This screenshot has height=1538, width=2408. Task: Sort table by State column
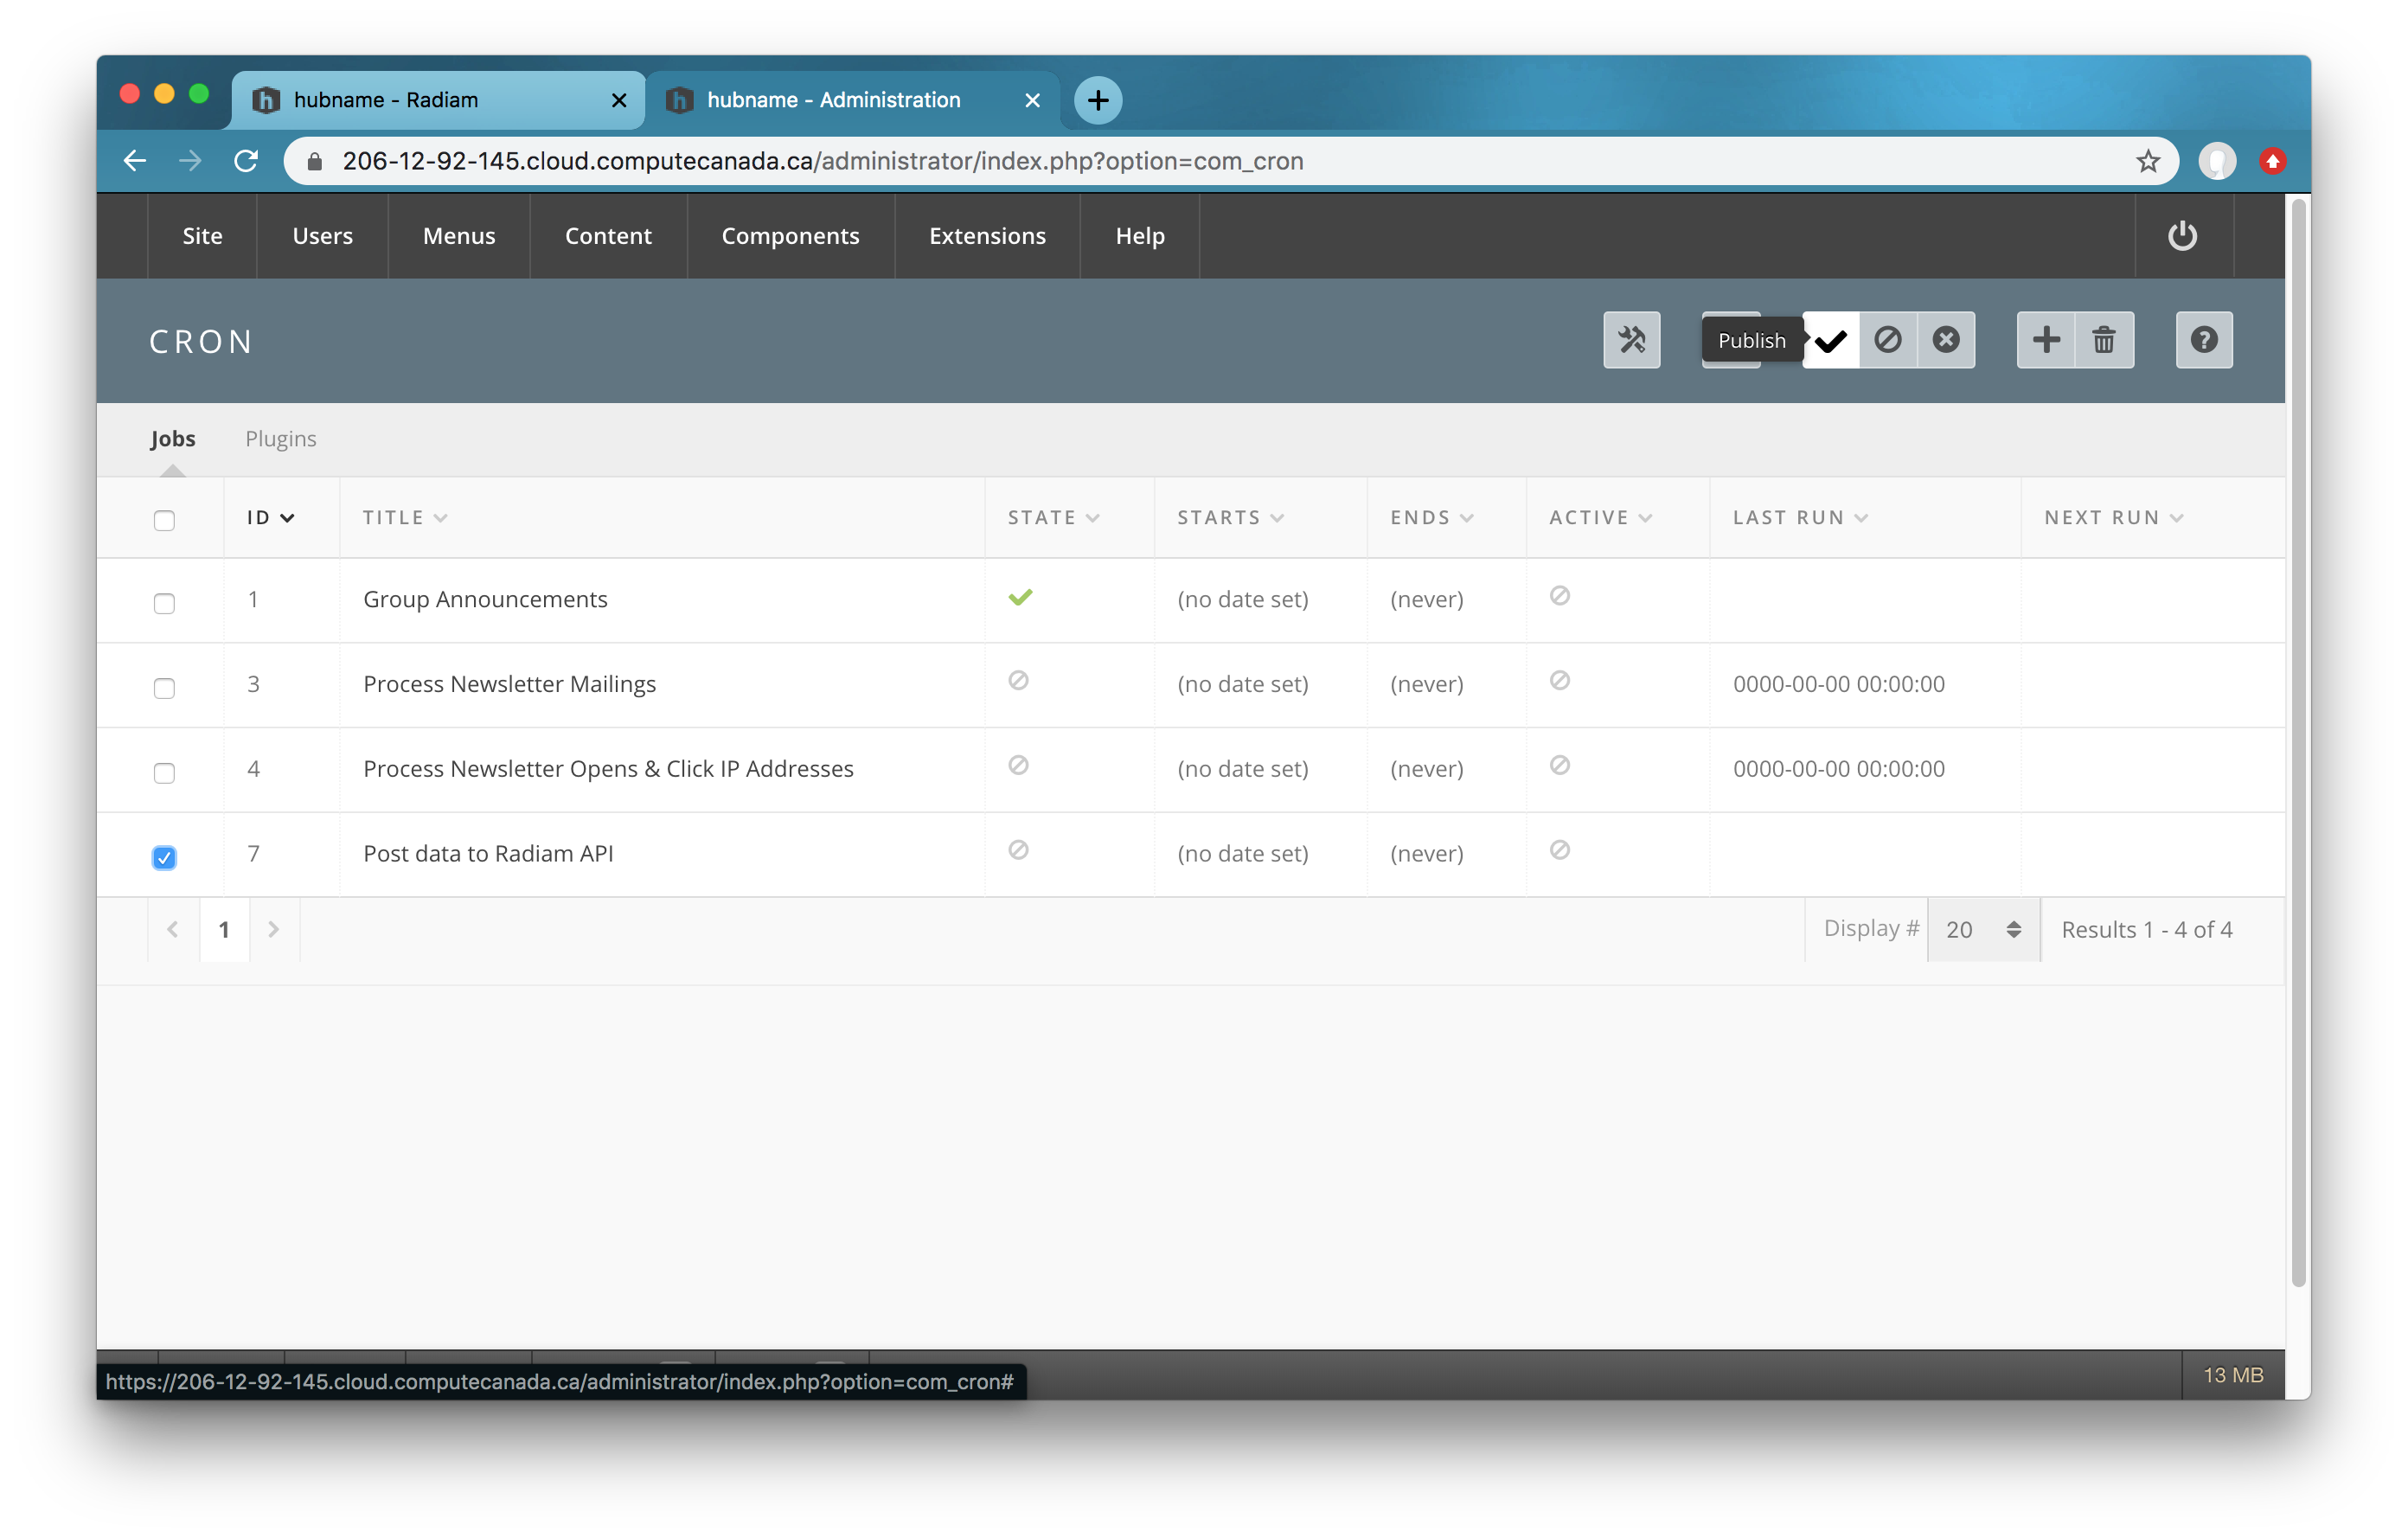click(1053, 518)
